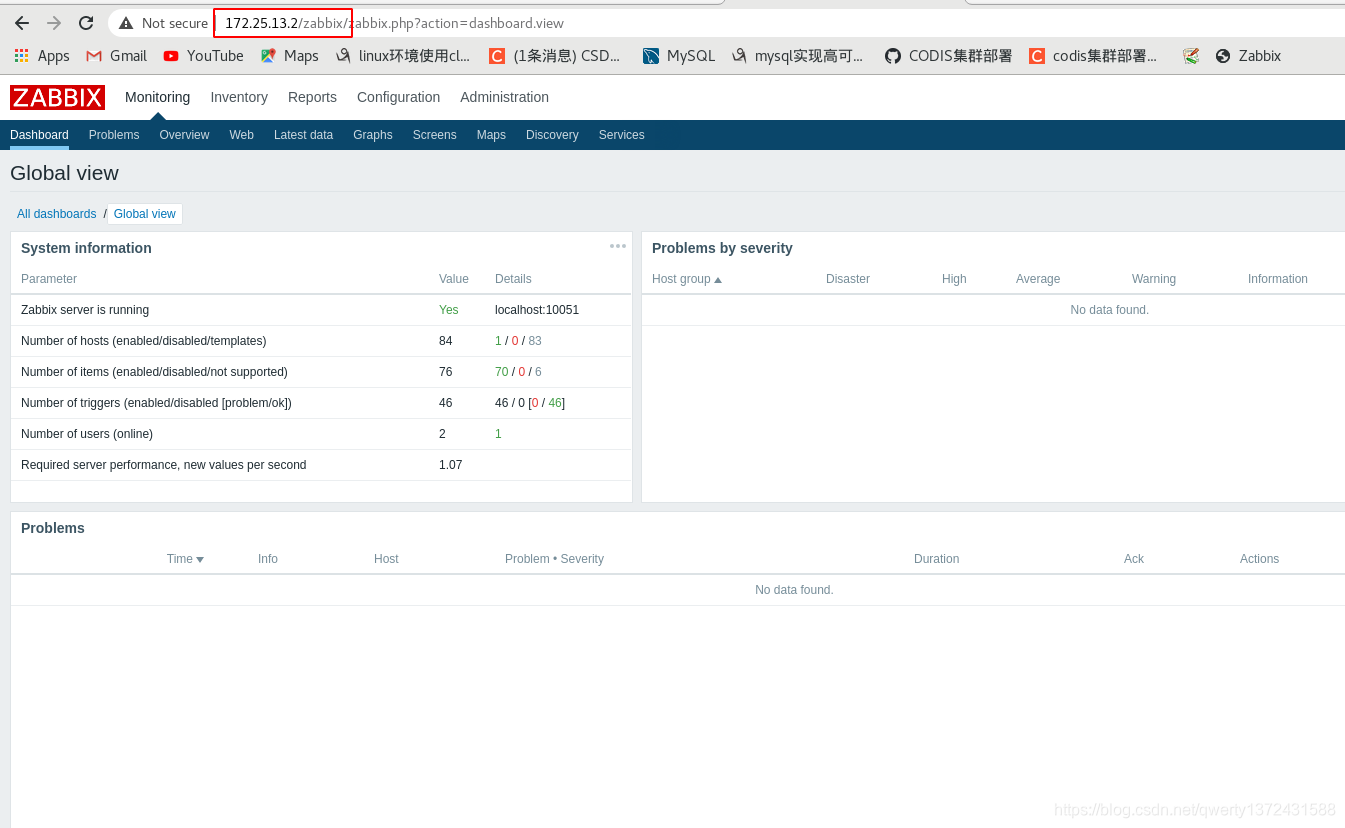
Task: Click the 'System information' widget title
Action: pyautogui.click(x=86, y=248)
